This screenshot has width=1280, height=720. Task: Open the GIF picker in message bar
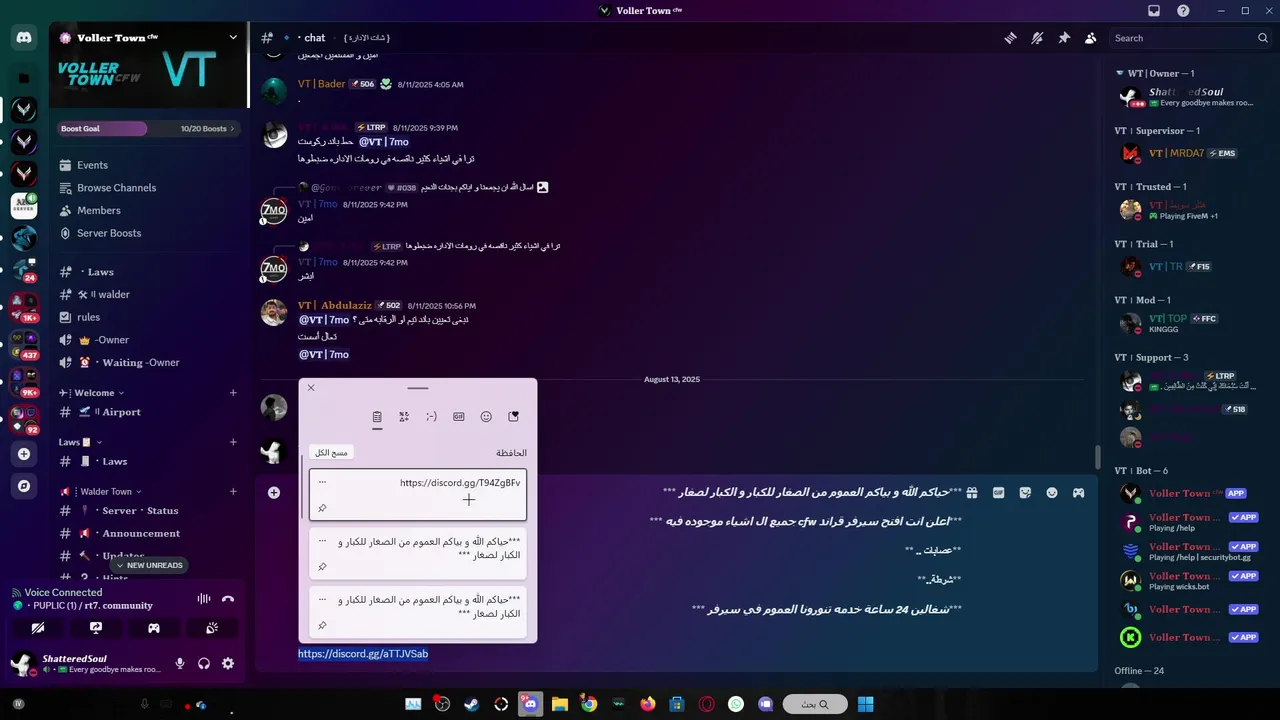(x=998, y=493)
